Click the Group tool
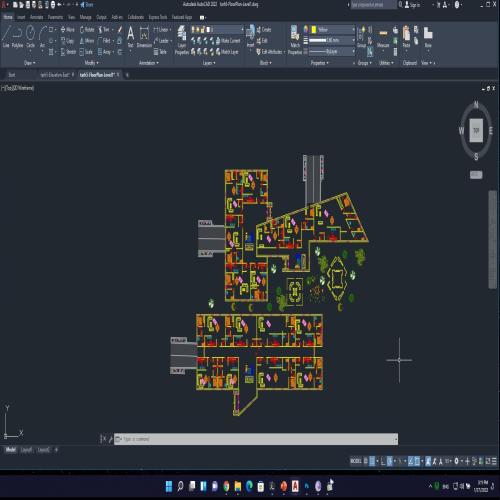The height and width of the screenshot is (500, 500). [x=361, y=37]
